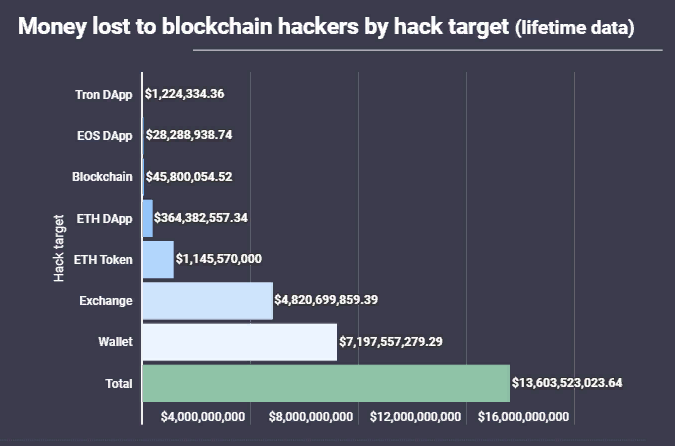Click the $1,224,334.36 Tron value label
This screenshot has height=446, width=675.
click(184, 94)
